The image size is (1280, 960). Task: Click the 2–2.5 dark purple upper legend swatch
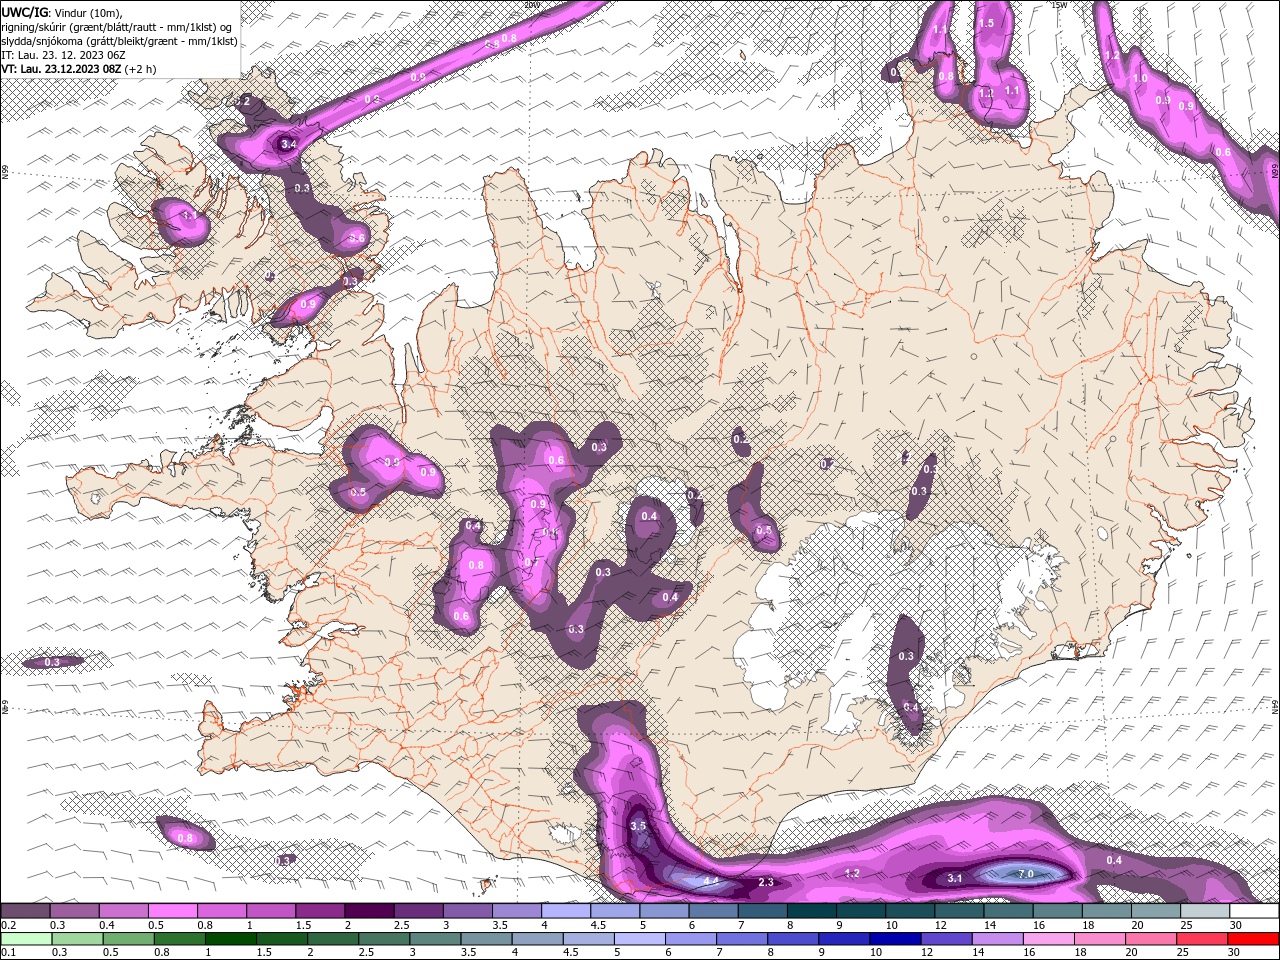coord(369,911)
